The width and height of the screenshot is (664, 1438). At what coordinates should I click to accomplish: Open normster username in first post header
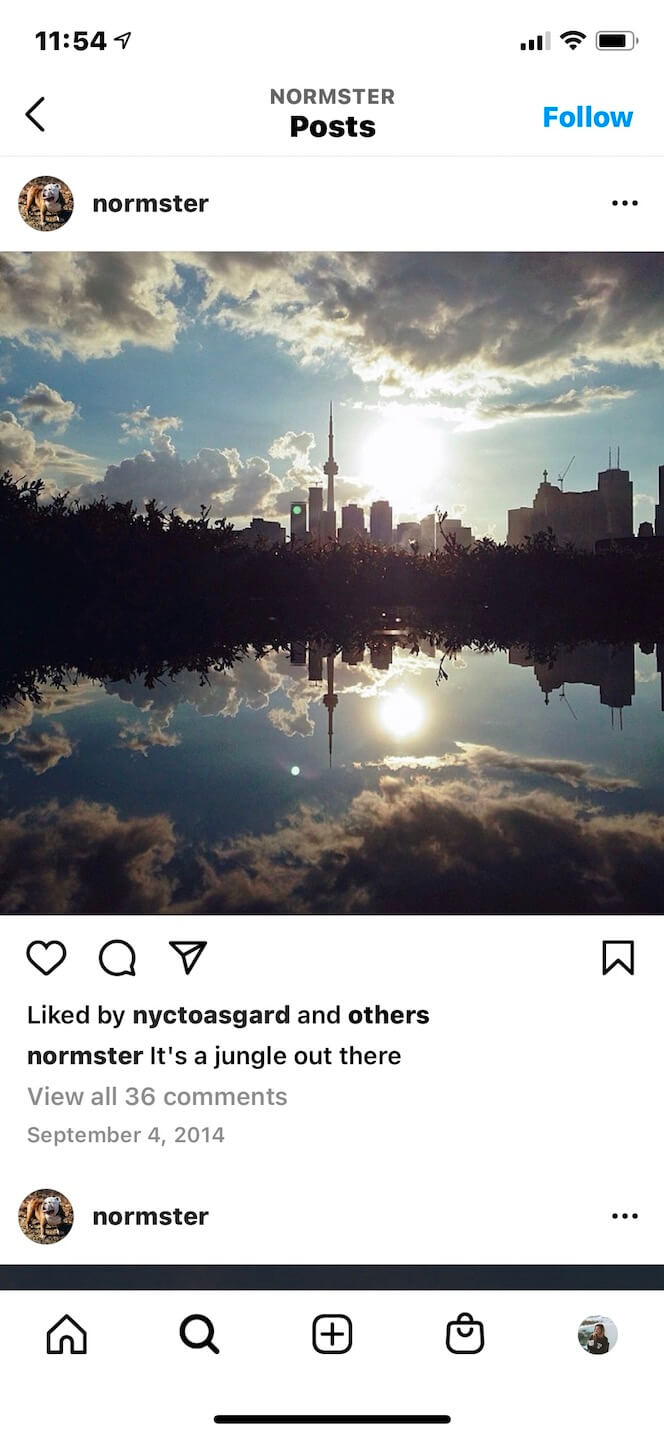click(150, 203)
